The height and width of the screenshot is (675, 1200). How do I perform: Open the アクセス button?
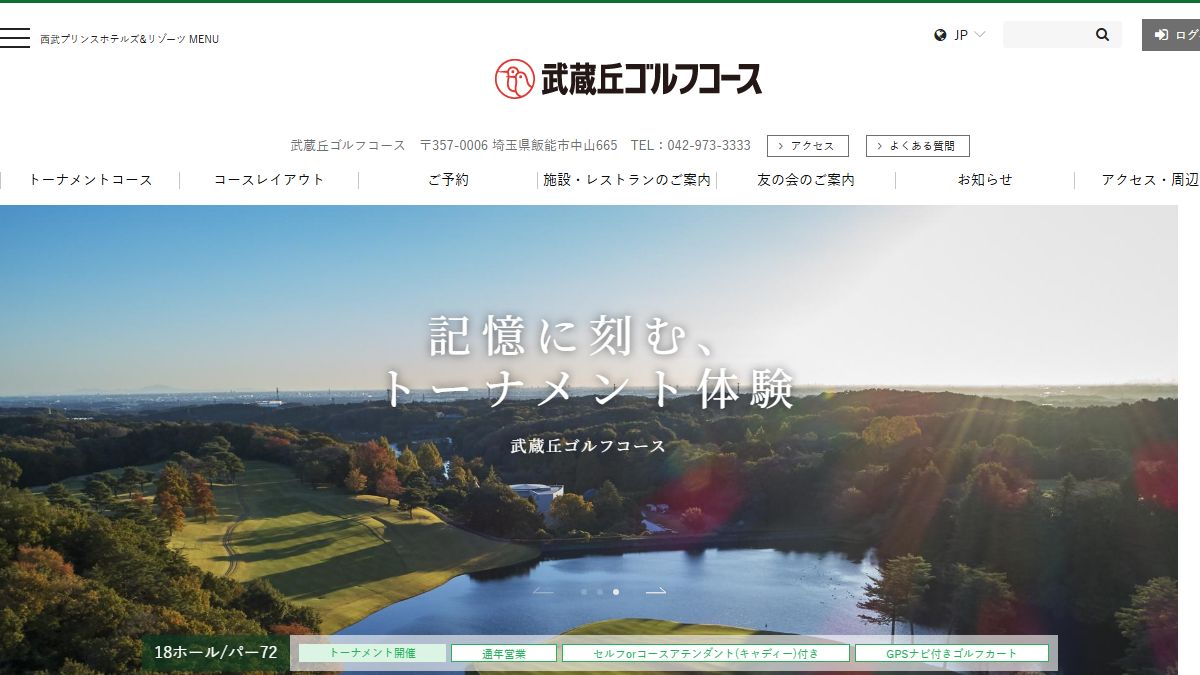808,146
